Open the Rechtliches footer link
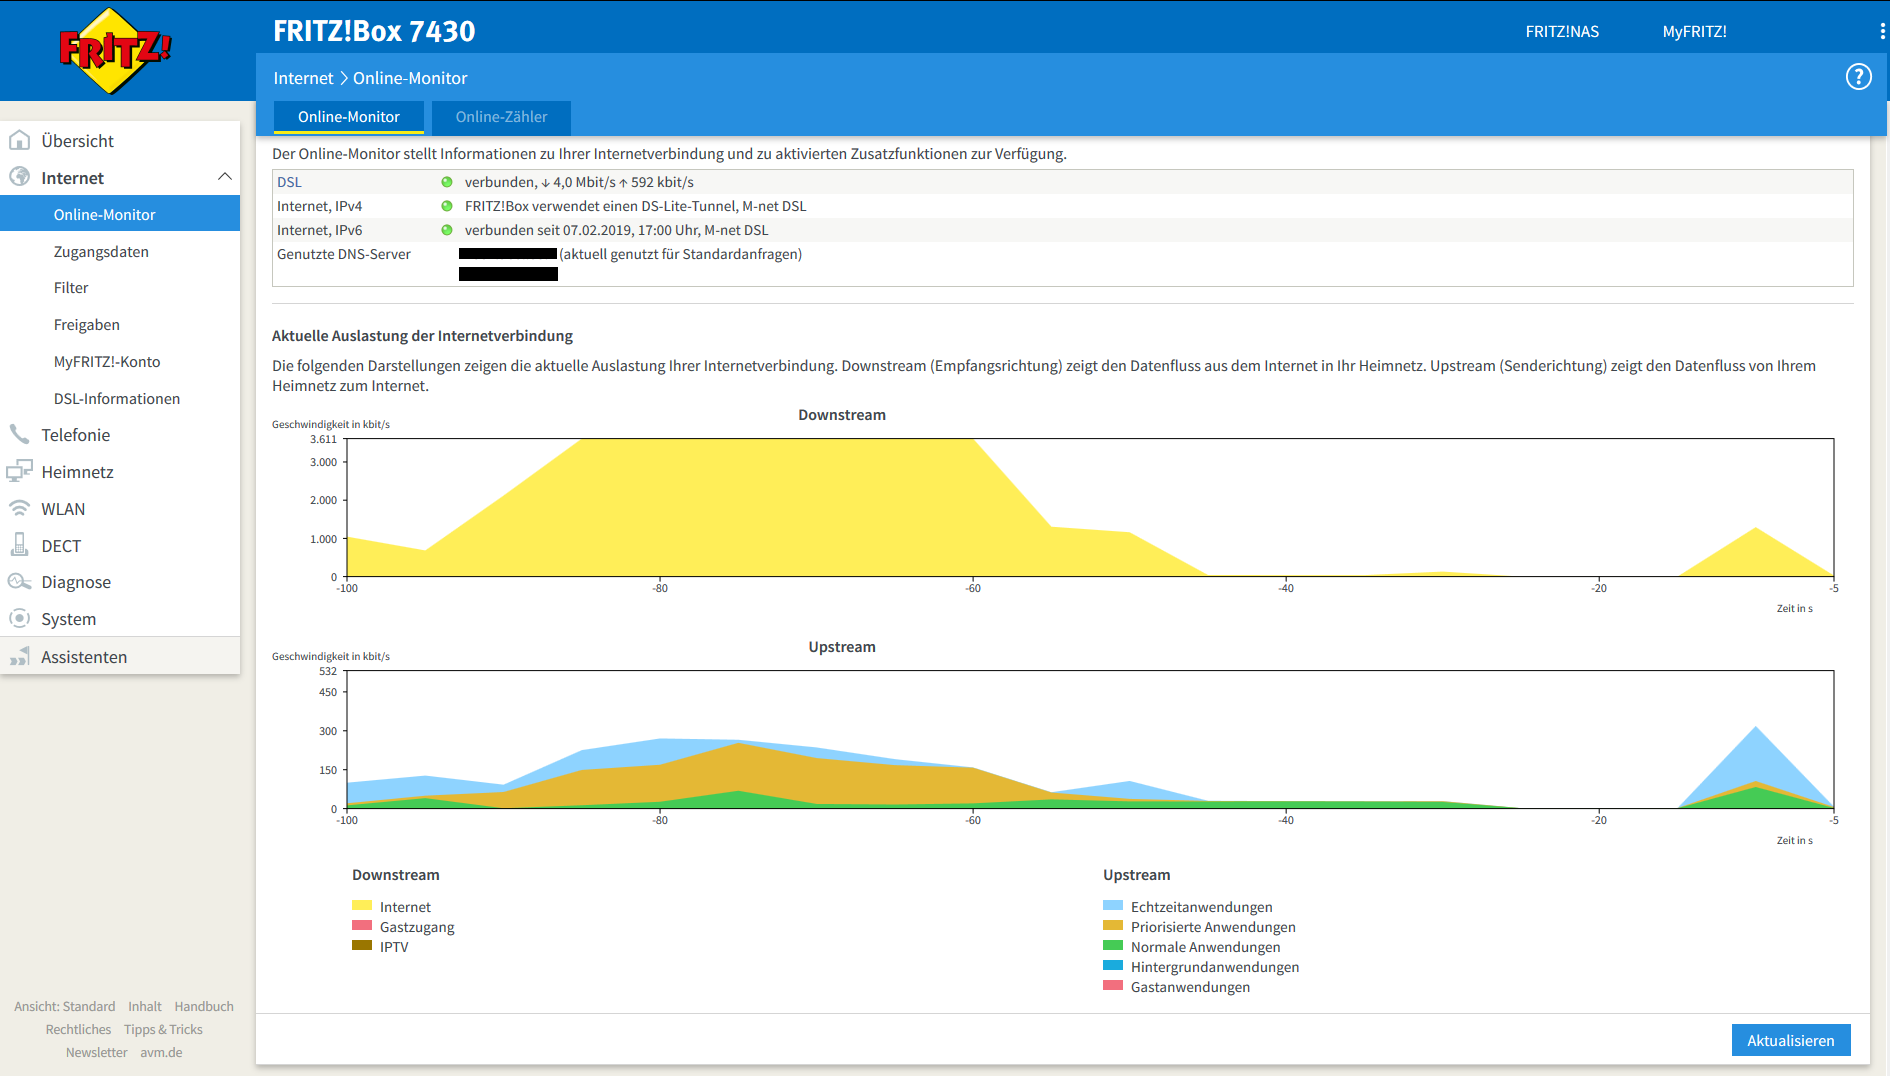 (78, 1029)
